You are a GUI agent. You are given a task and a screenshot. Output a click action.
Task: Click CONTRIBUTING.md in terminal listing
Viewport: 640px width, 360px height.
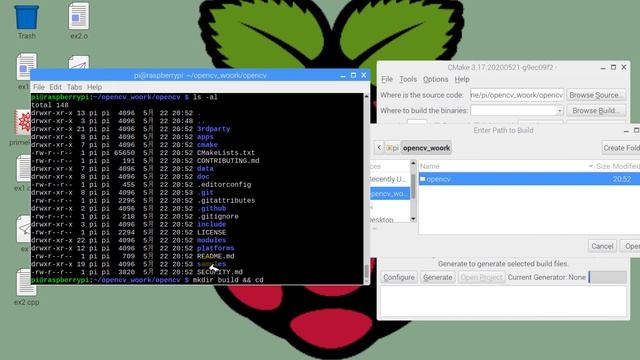point(228,161)
